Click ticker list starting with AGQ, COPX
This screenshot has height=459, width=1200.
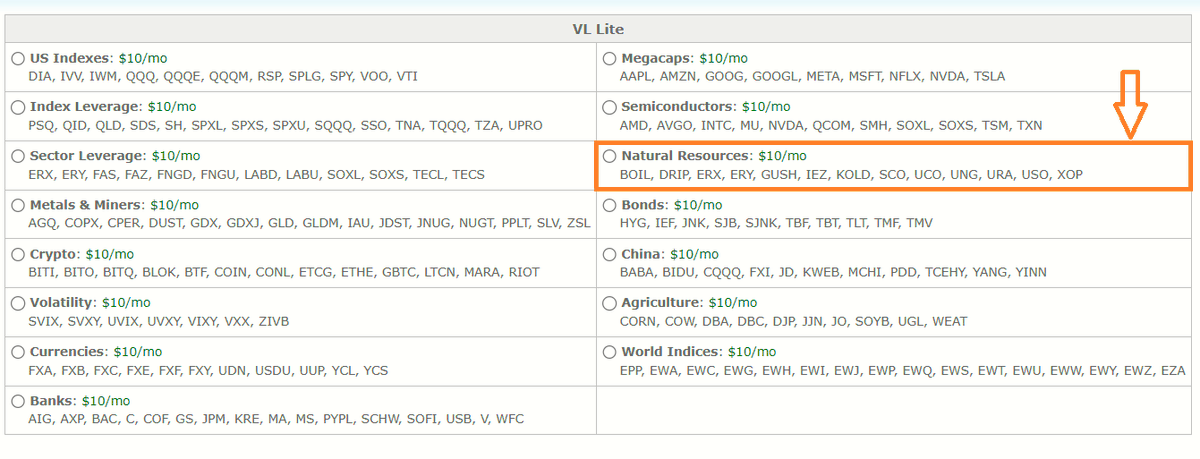click(310, 223)
